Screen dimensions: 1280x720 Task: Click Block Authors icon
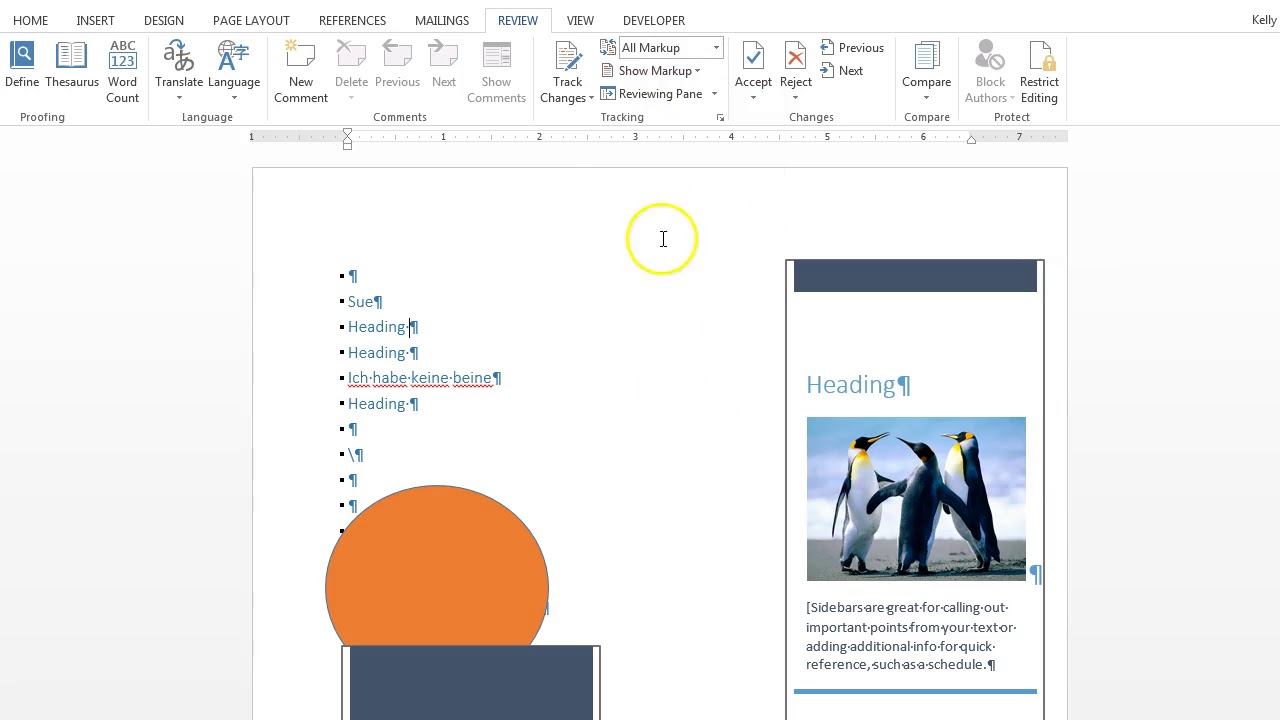click(x=990, y=56)
